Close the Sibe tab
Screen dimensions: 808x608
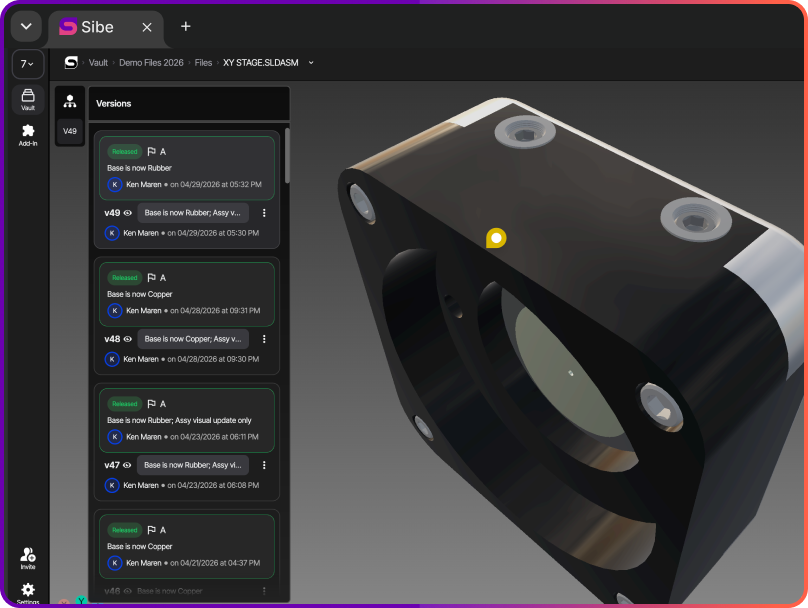point(147,27)
